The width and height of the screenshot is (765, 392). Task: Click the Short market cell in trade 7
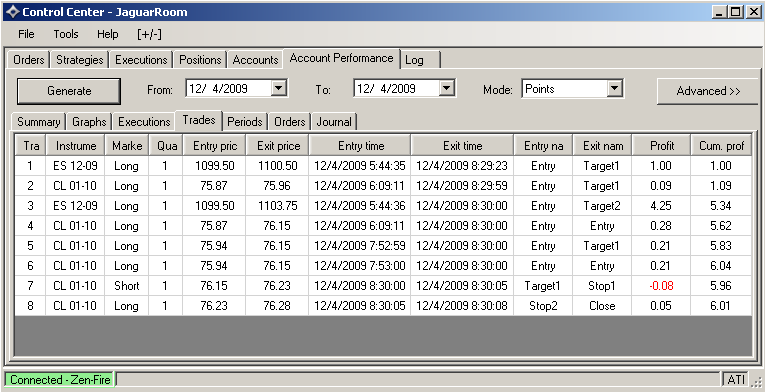127,286
